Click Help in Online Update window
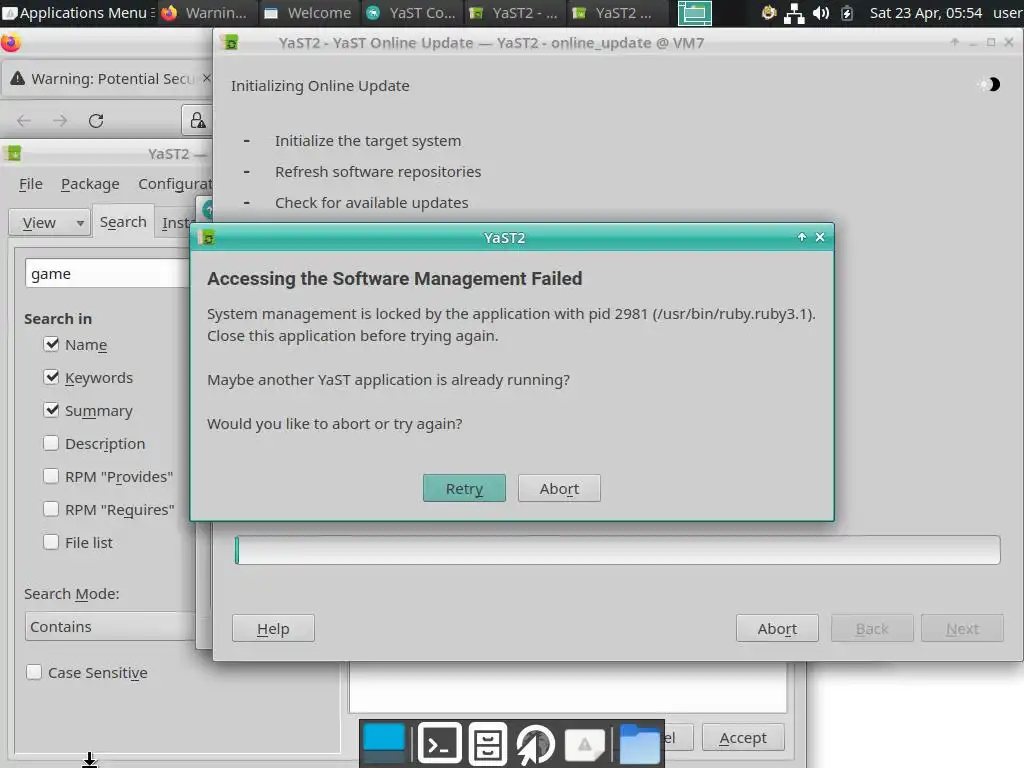The image size is (1024, 768). 273,628
